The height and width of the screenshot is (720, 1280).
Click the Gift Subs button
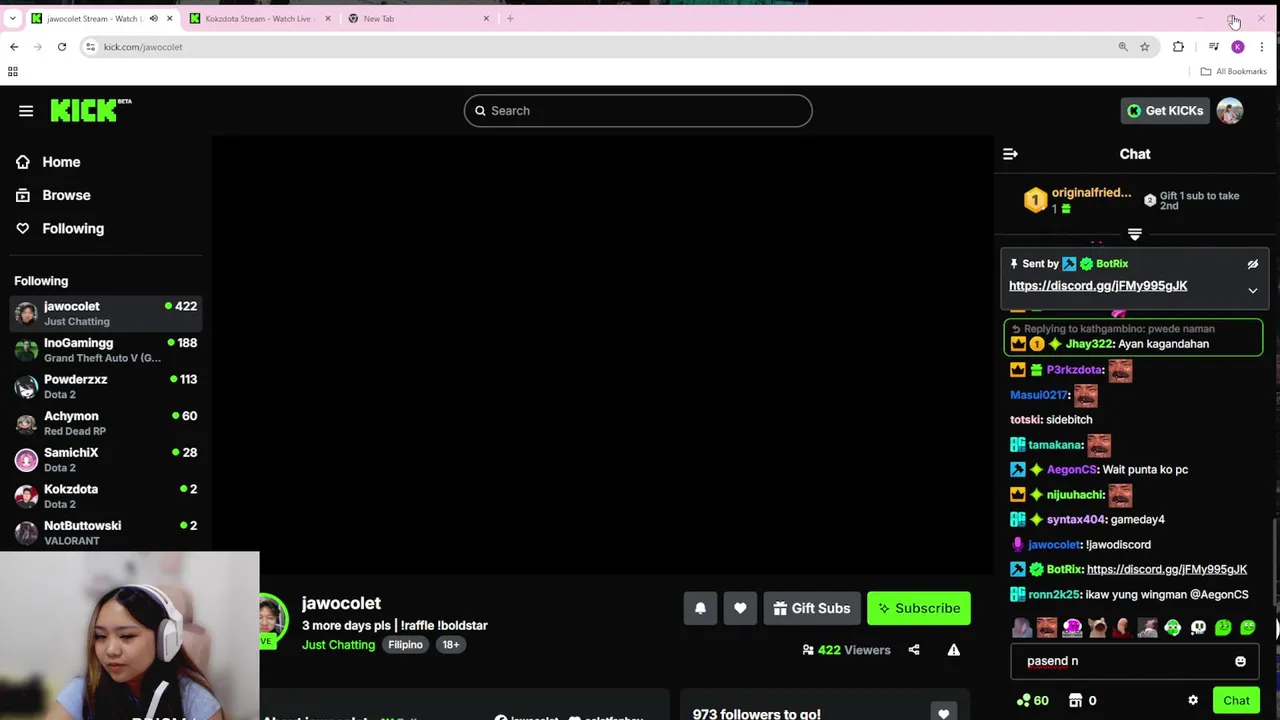[812, 608]
